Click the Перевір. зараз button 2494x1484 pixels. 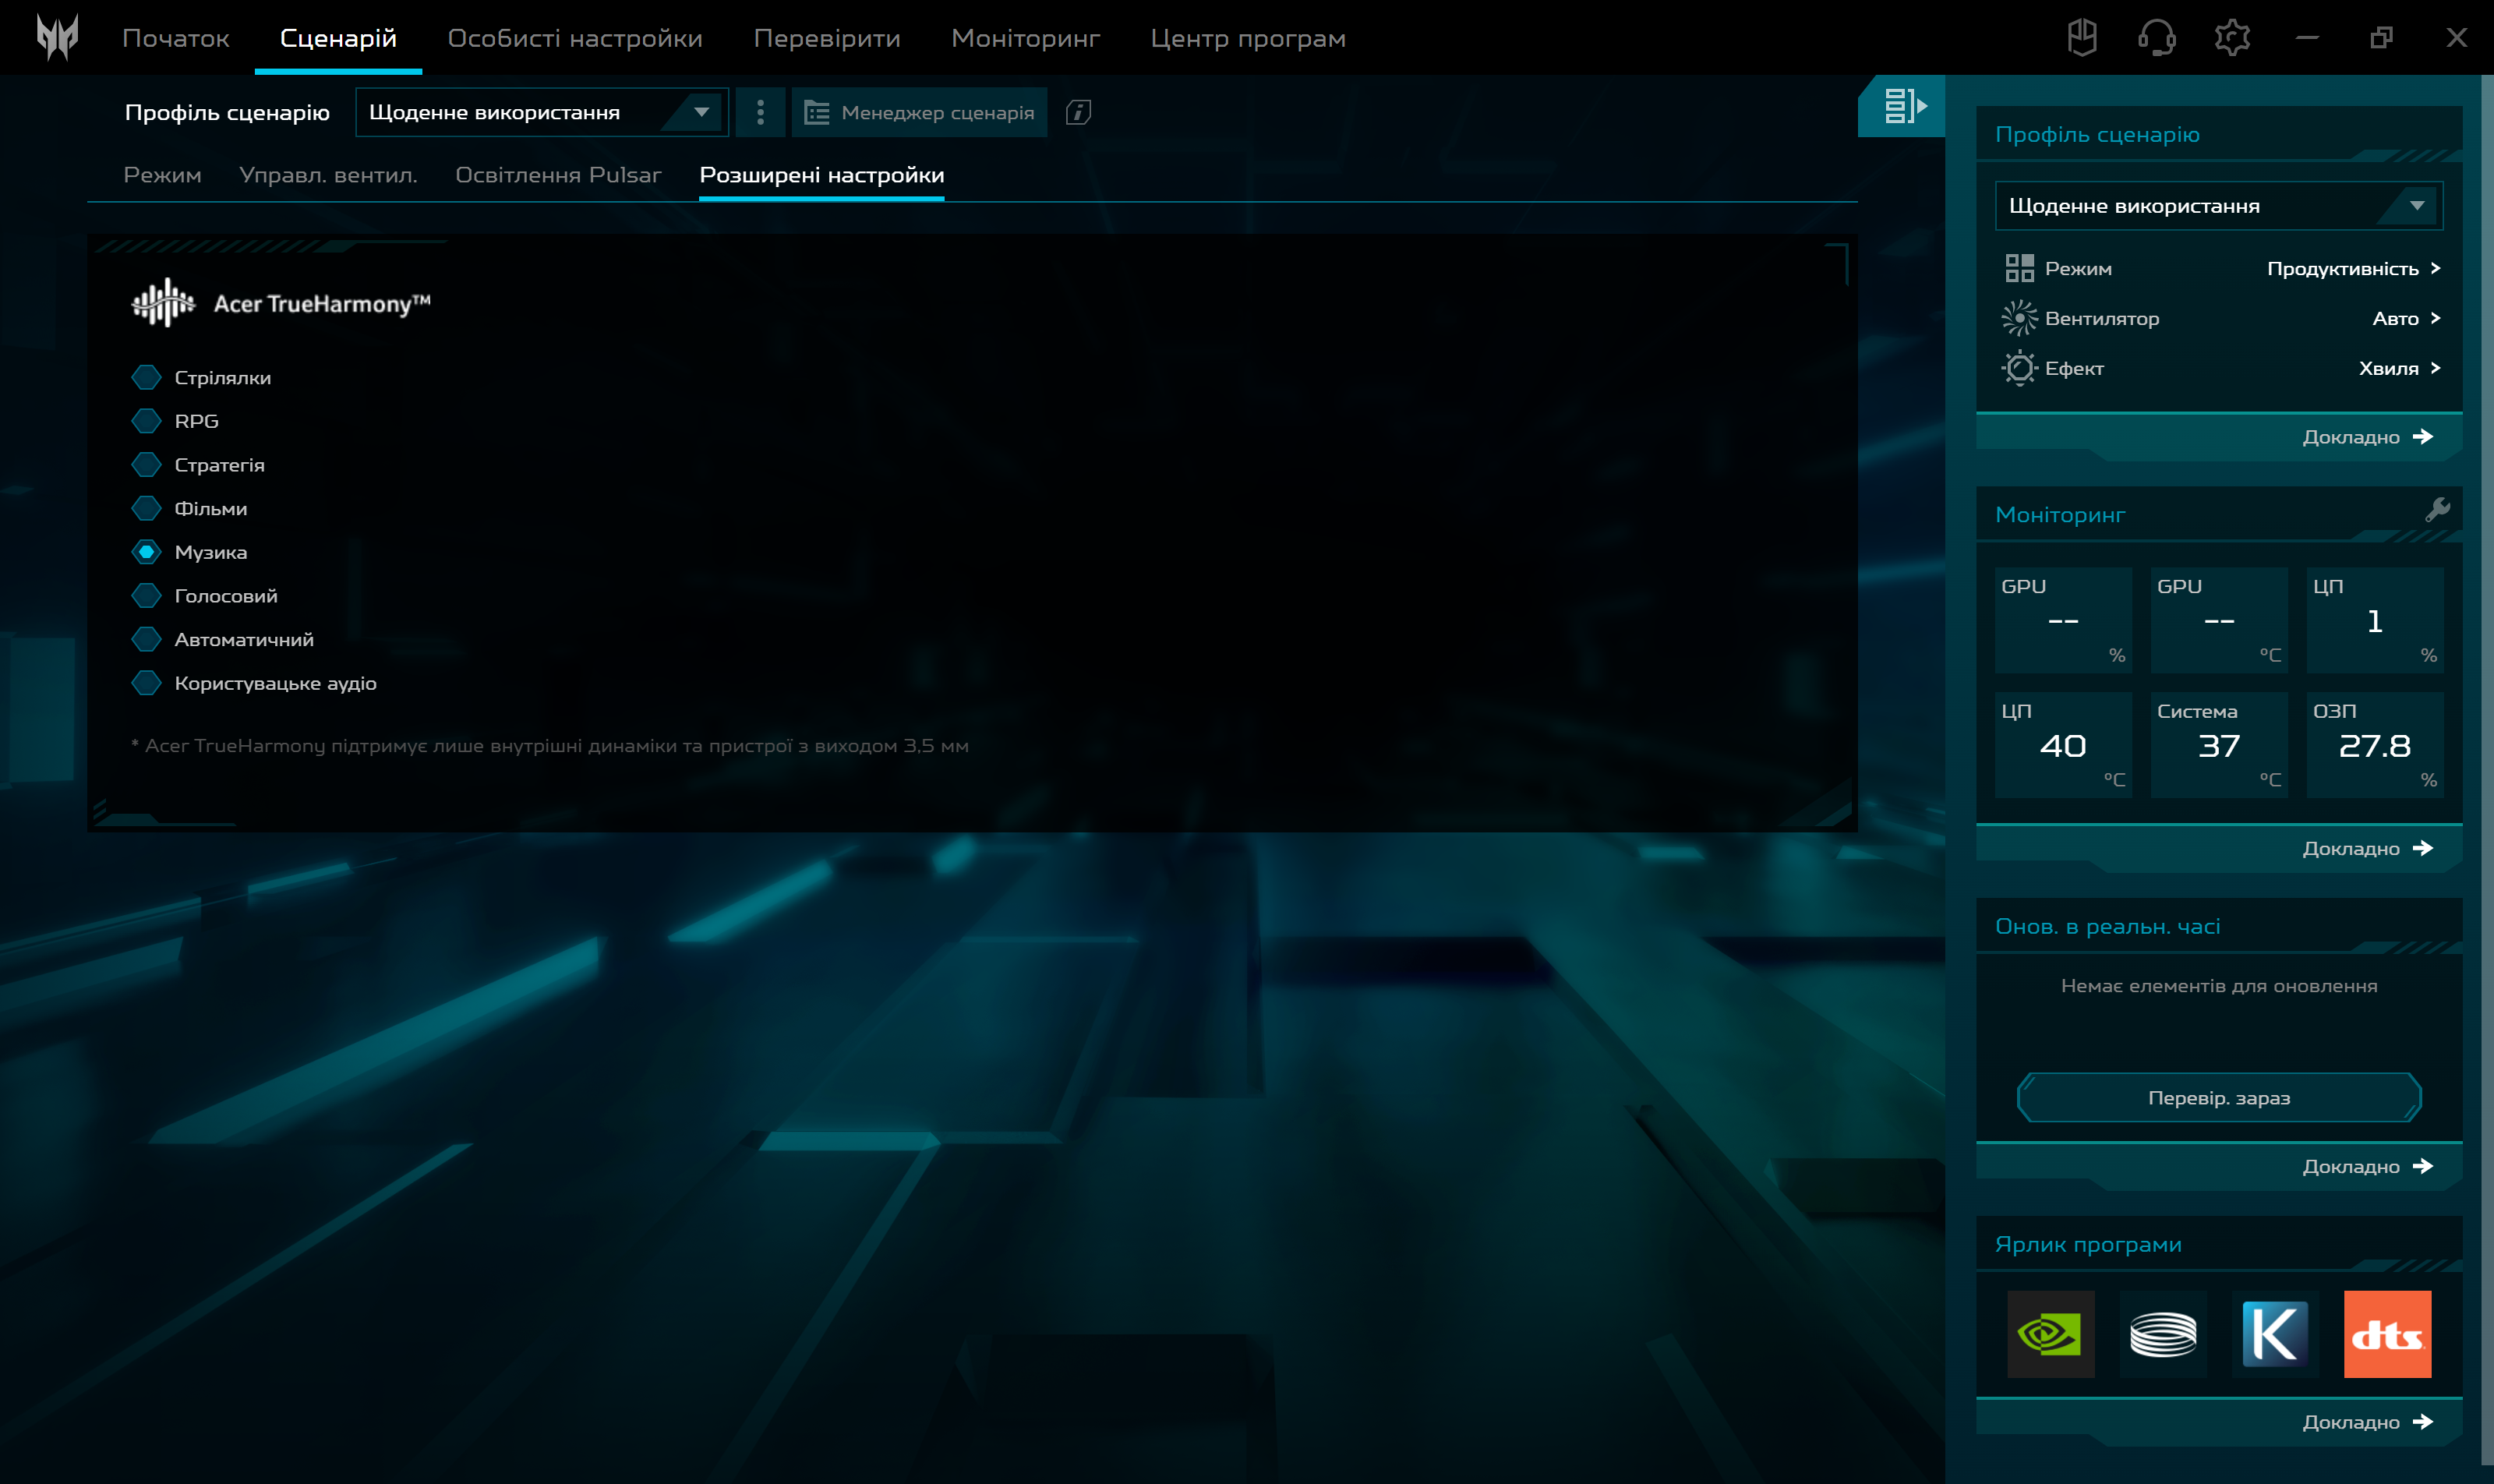click(2219, 1098)
